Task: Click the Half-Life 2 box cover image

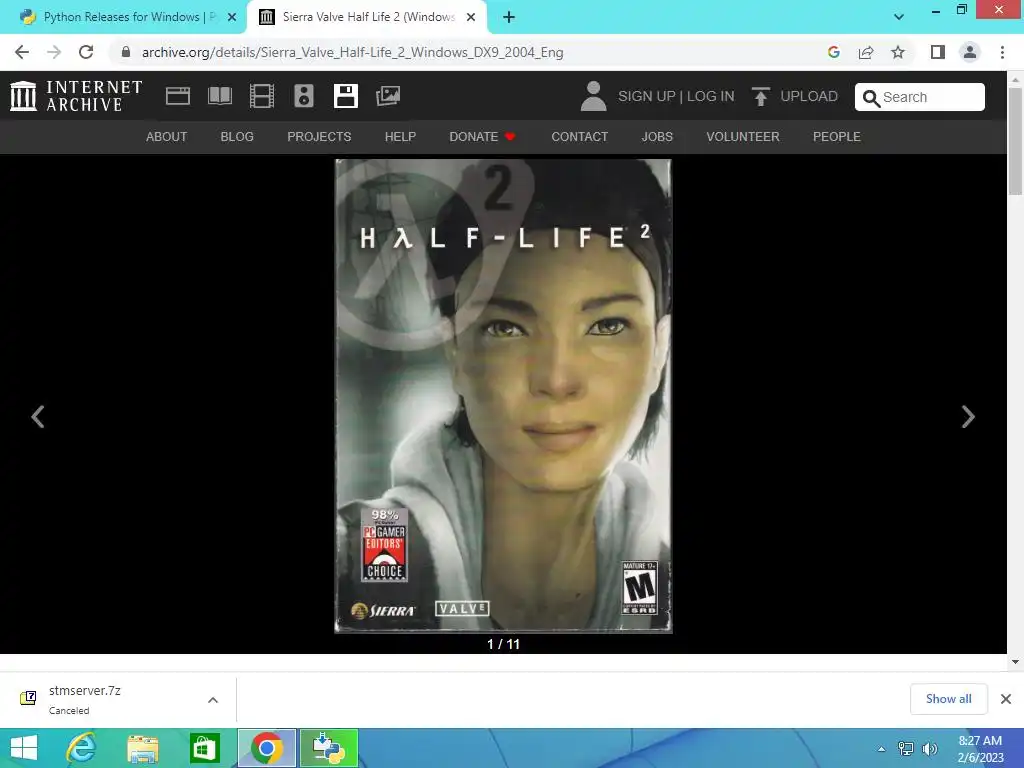Action: 504,396
